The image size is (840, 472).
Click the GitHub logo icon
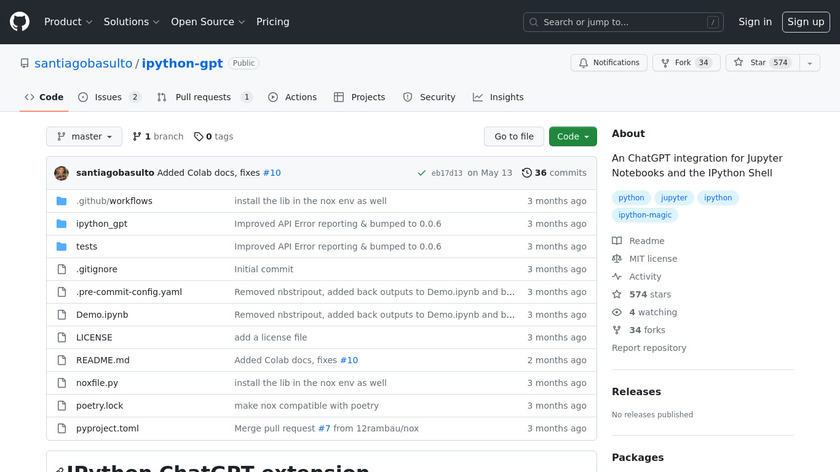20,22
